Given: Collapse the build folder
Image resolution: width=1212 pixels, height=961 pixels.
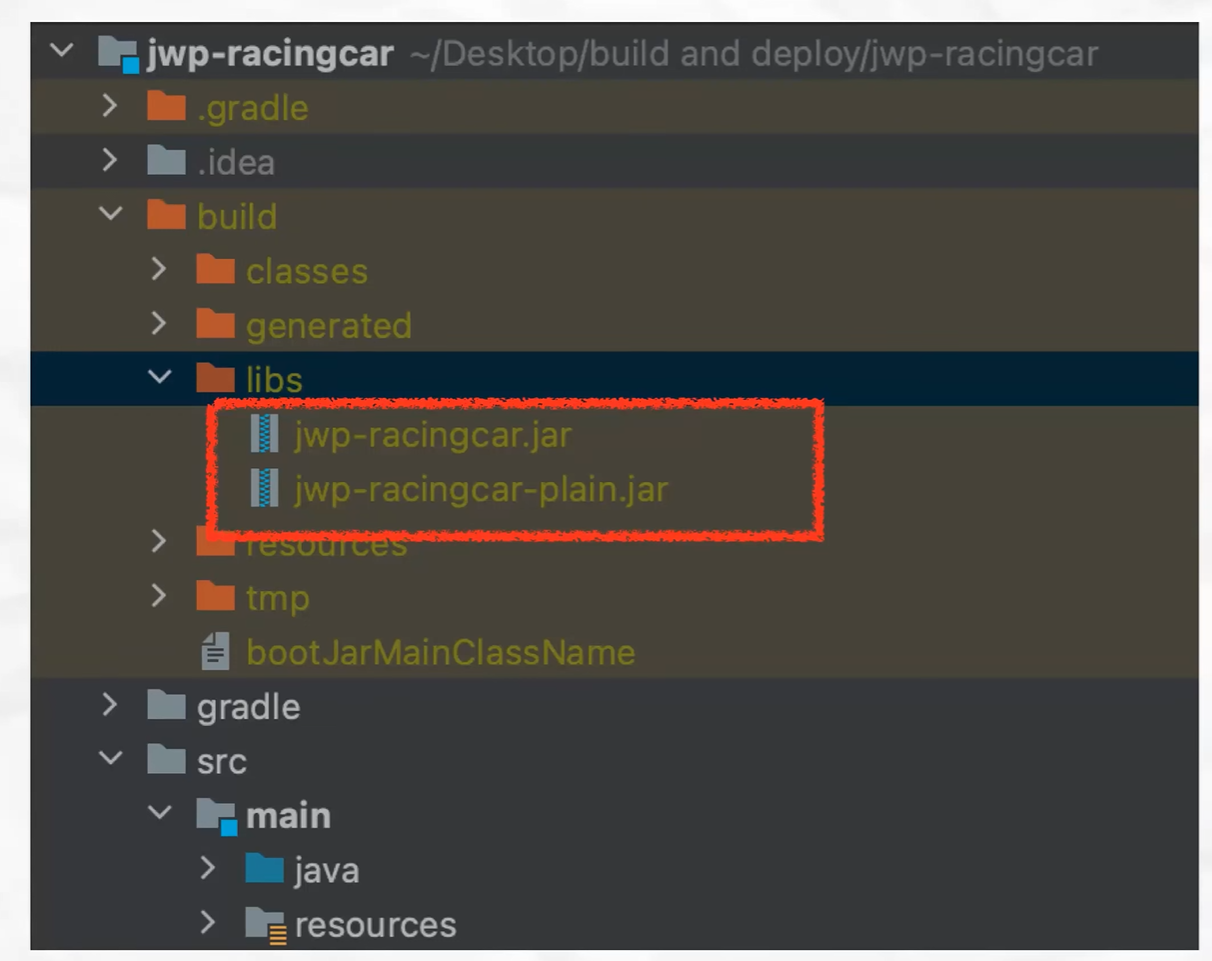Looking at the screenshot, I should tap(111, 213).
